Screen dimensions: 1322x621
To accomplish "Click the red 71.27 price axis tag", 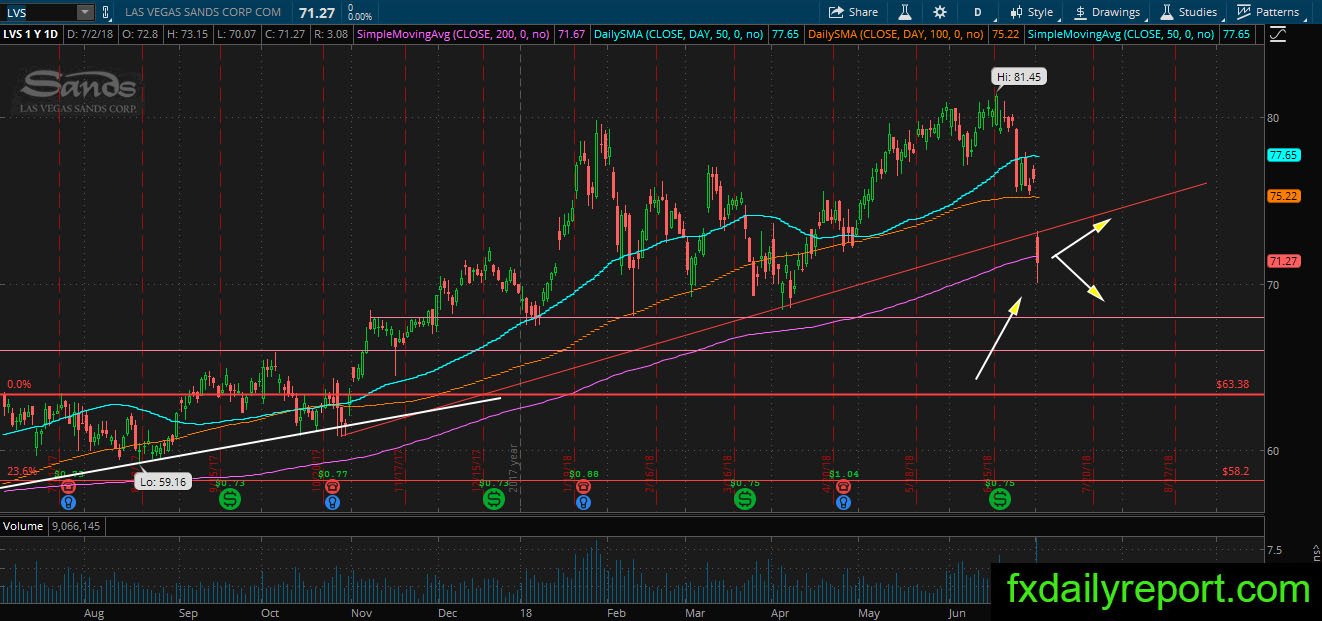I will 1282,261.
